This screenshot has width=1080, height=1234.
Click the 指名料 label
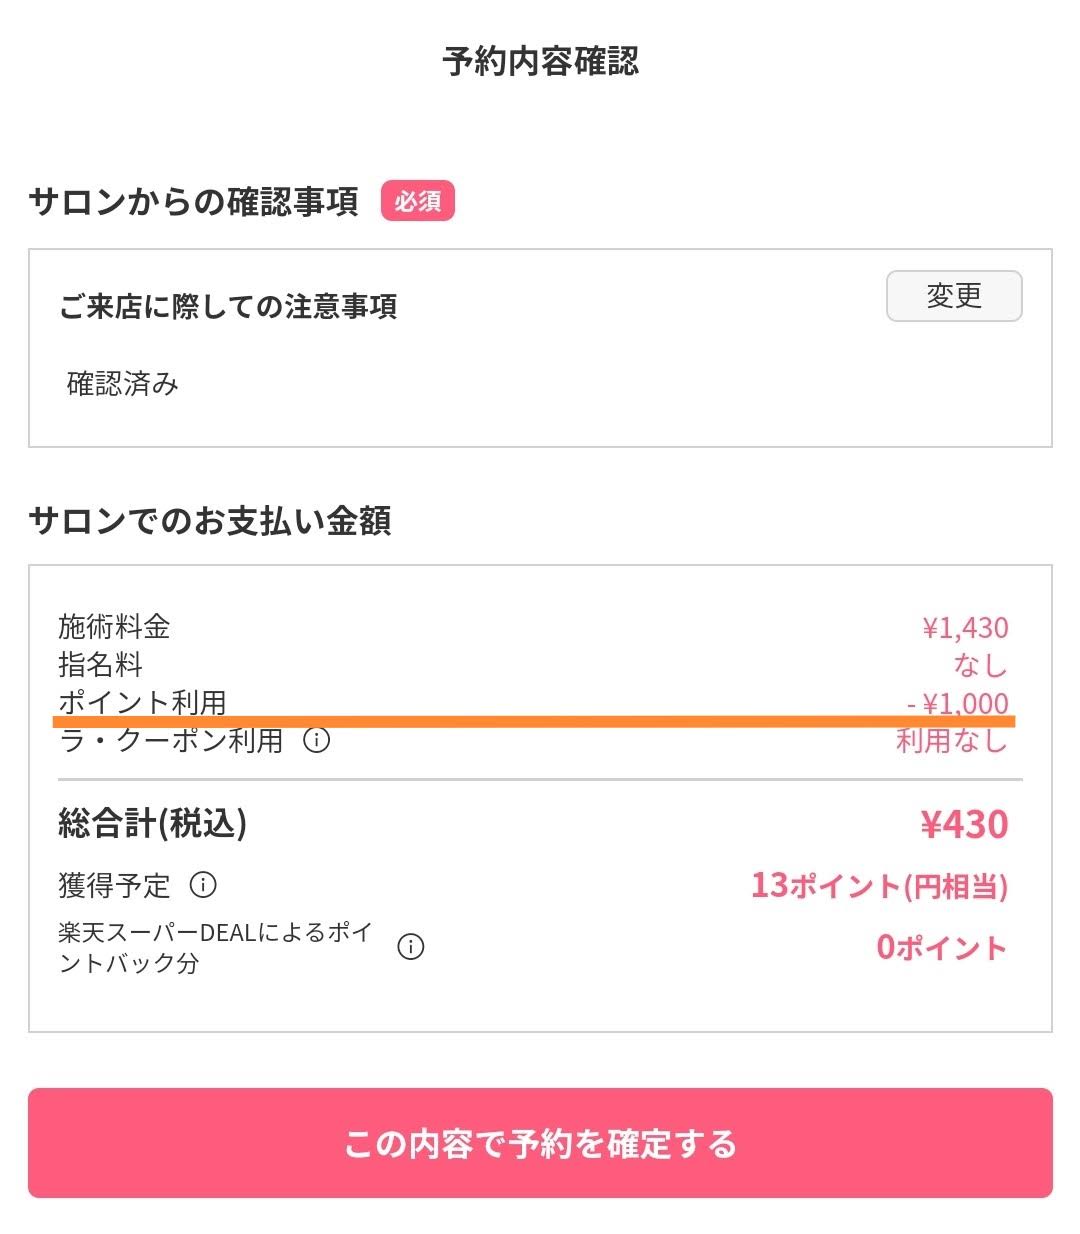pyautogui.click(x=100, y=665)
